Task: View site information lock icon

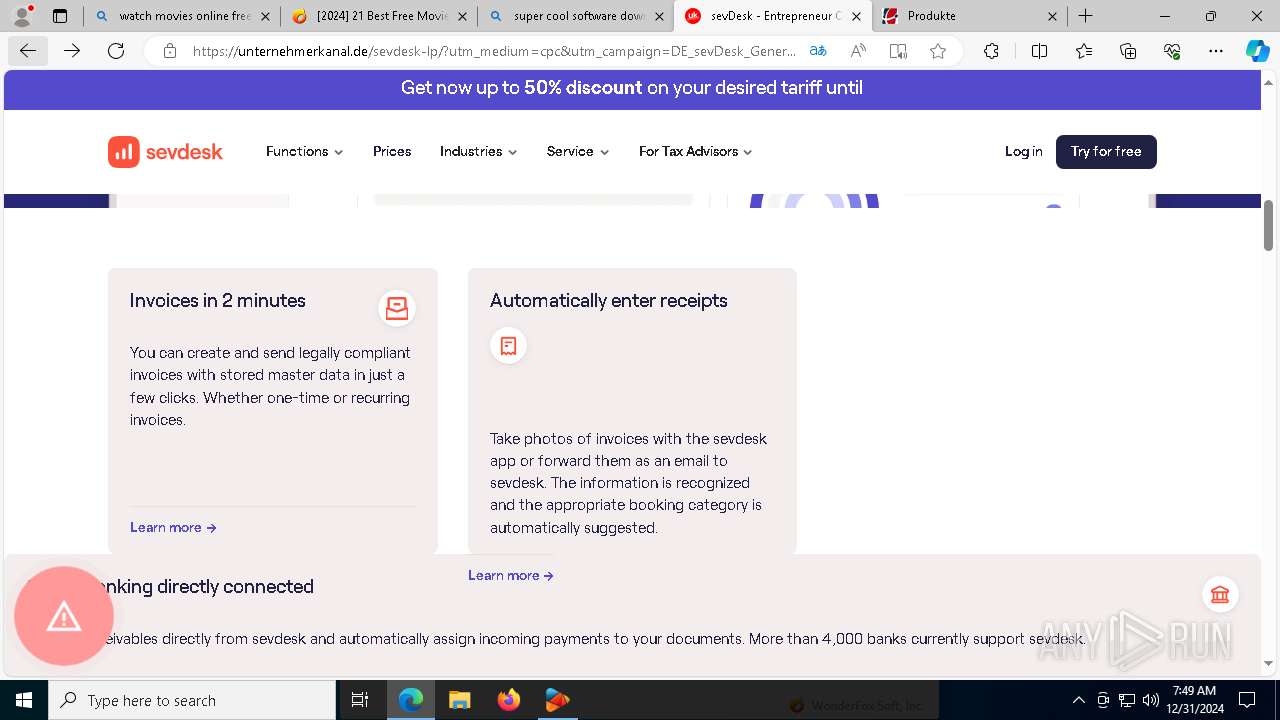Action: pyautogui.click(x=170, y=51)
